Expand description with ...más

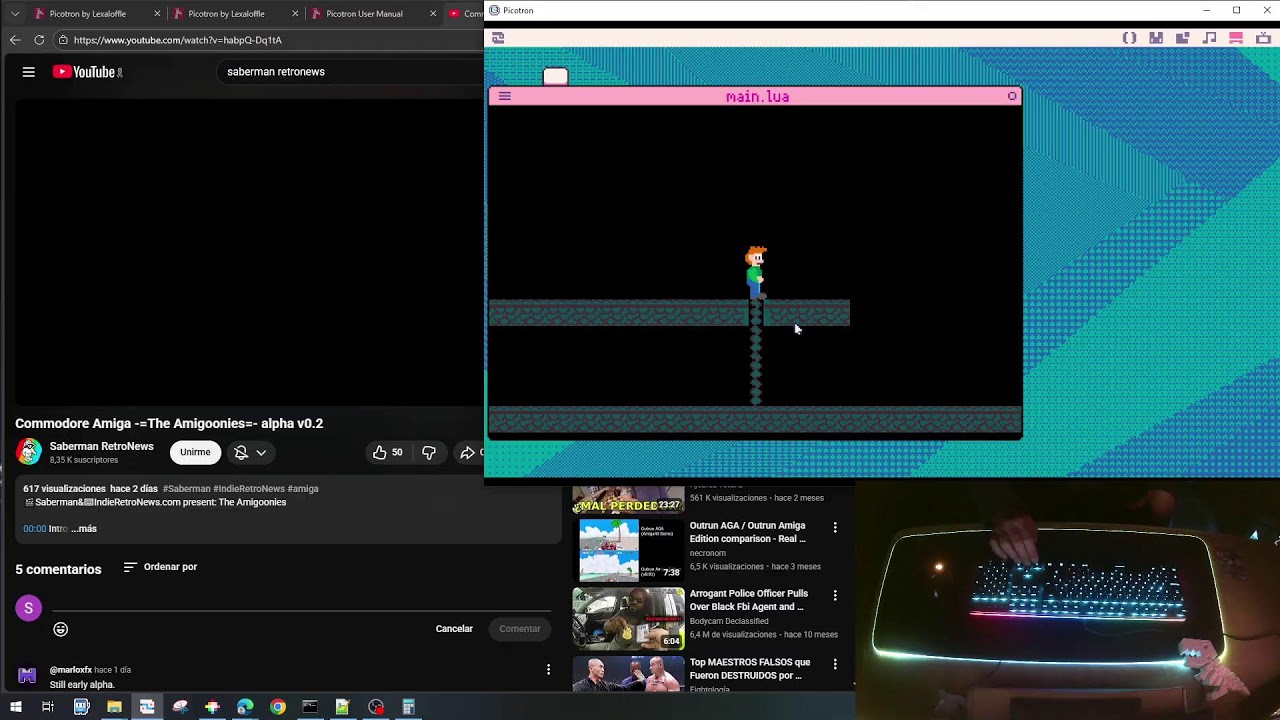click(x=84, y=529)
